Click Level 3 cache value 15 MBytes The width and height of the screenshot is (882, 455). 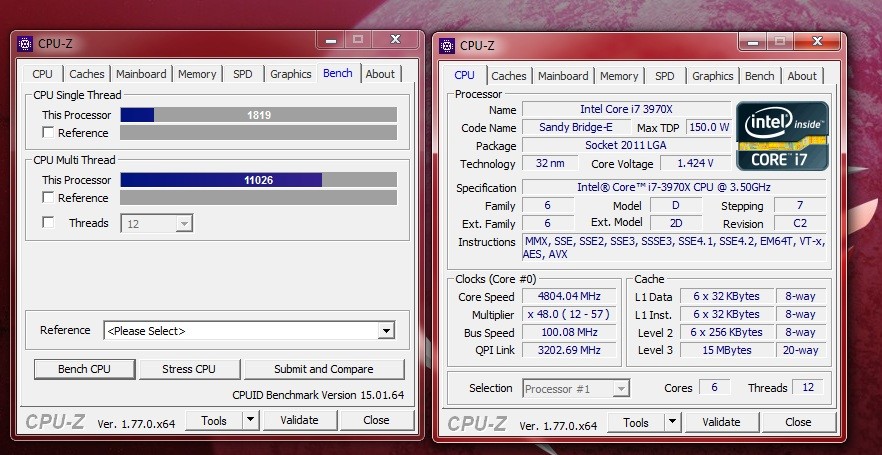[x=727, y=350]
